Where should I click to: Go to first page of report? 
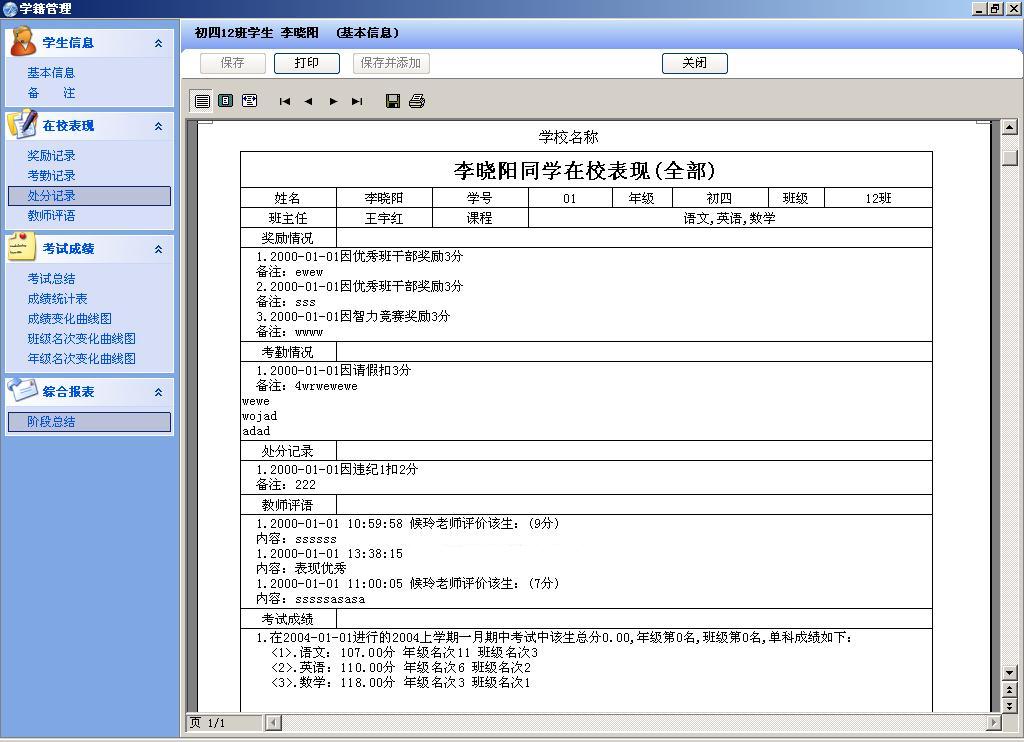click(x=285, y=101)
